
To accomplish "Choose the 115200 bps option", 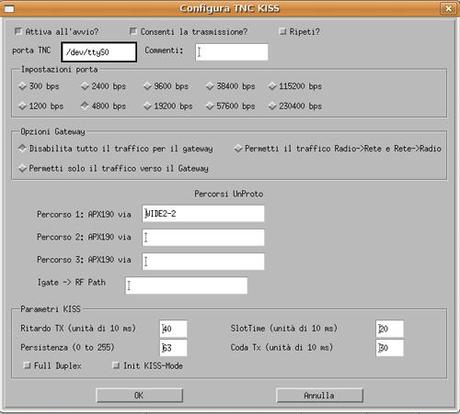I will coord(272,86).
